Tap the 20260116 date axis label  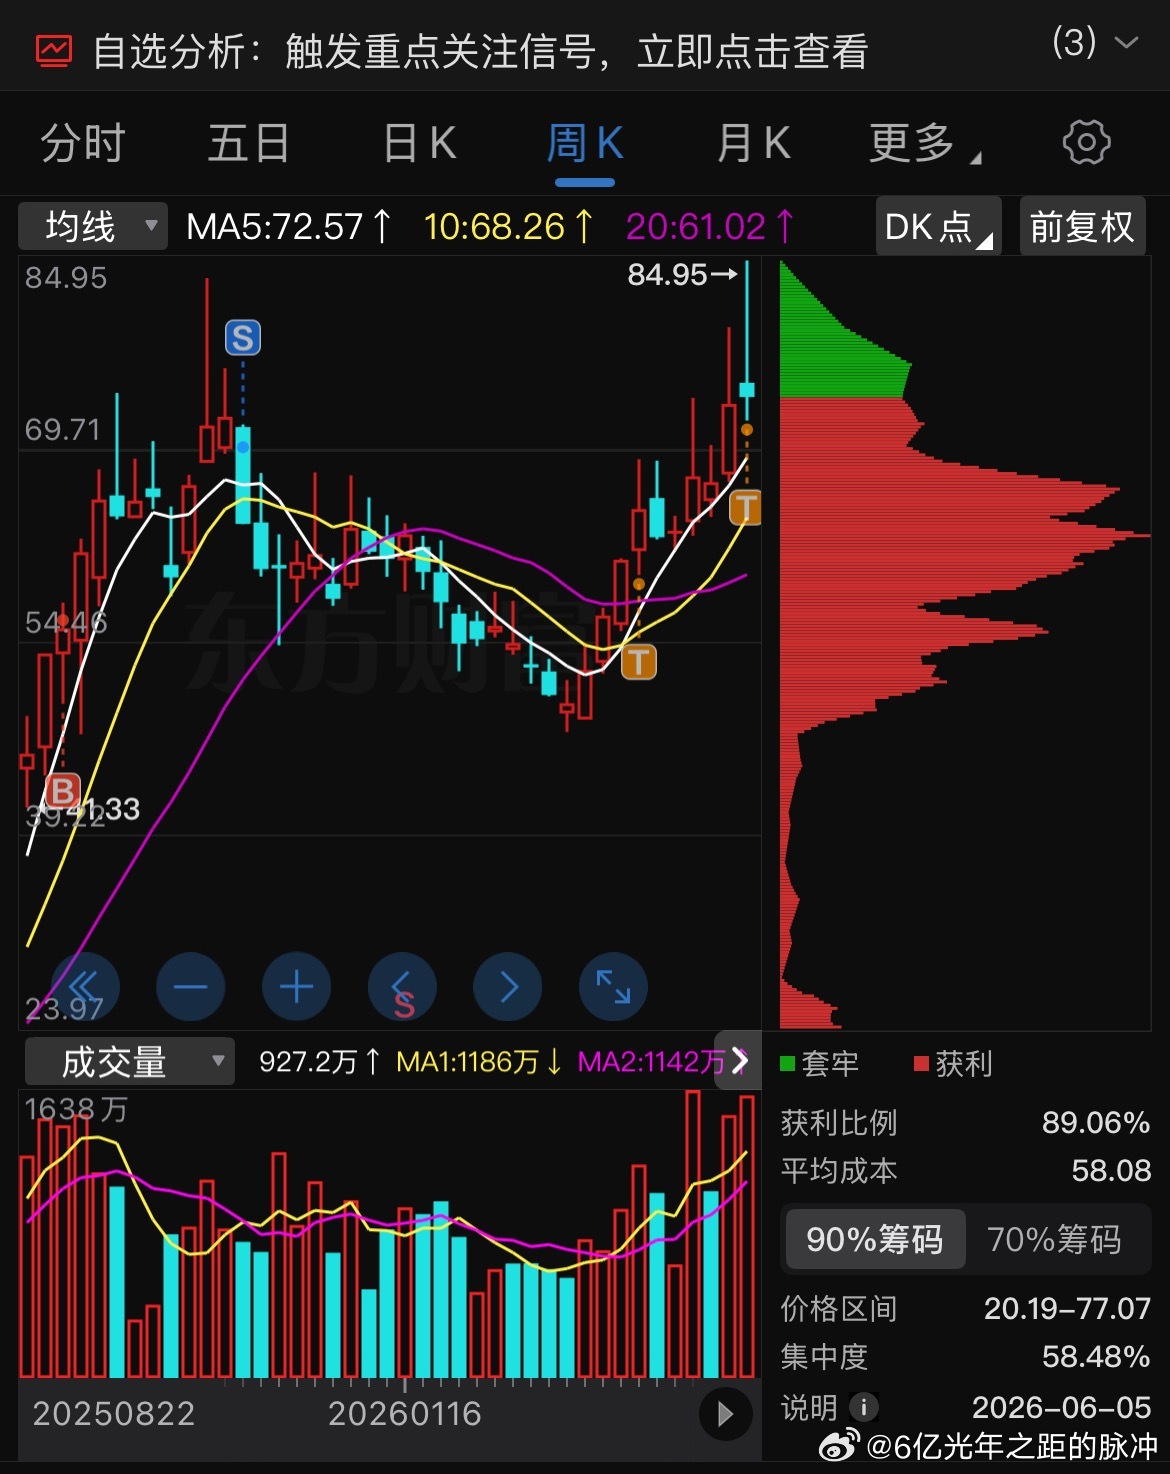(x=405, y=1413)
